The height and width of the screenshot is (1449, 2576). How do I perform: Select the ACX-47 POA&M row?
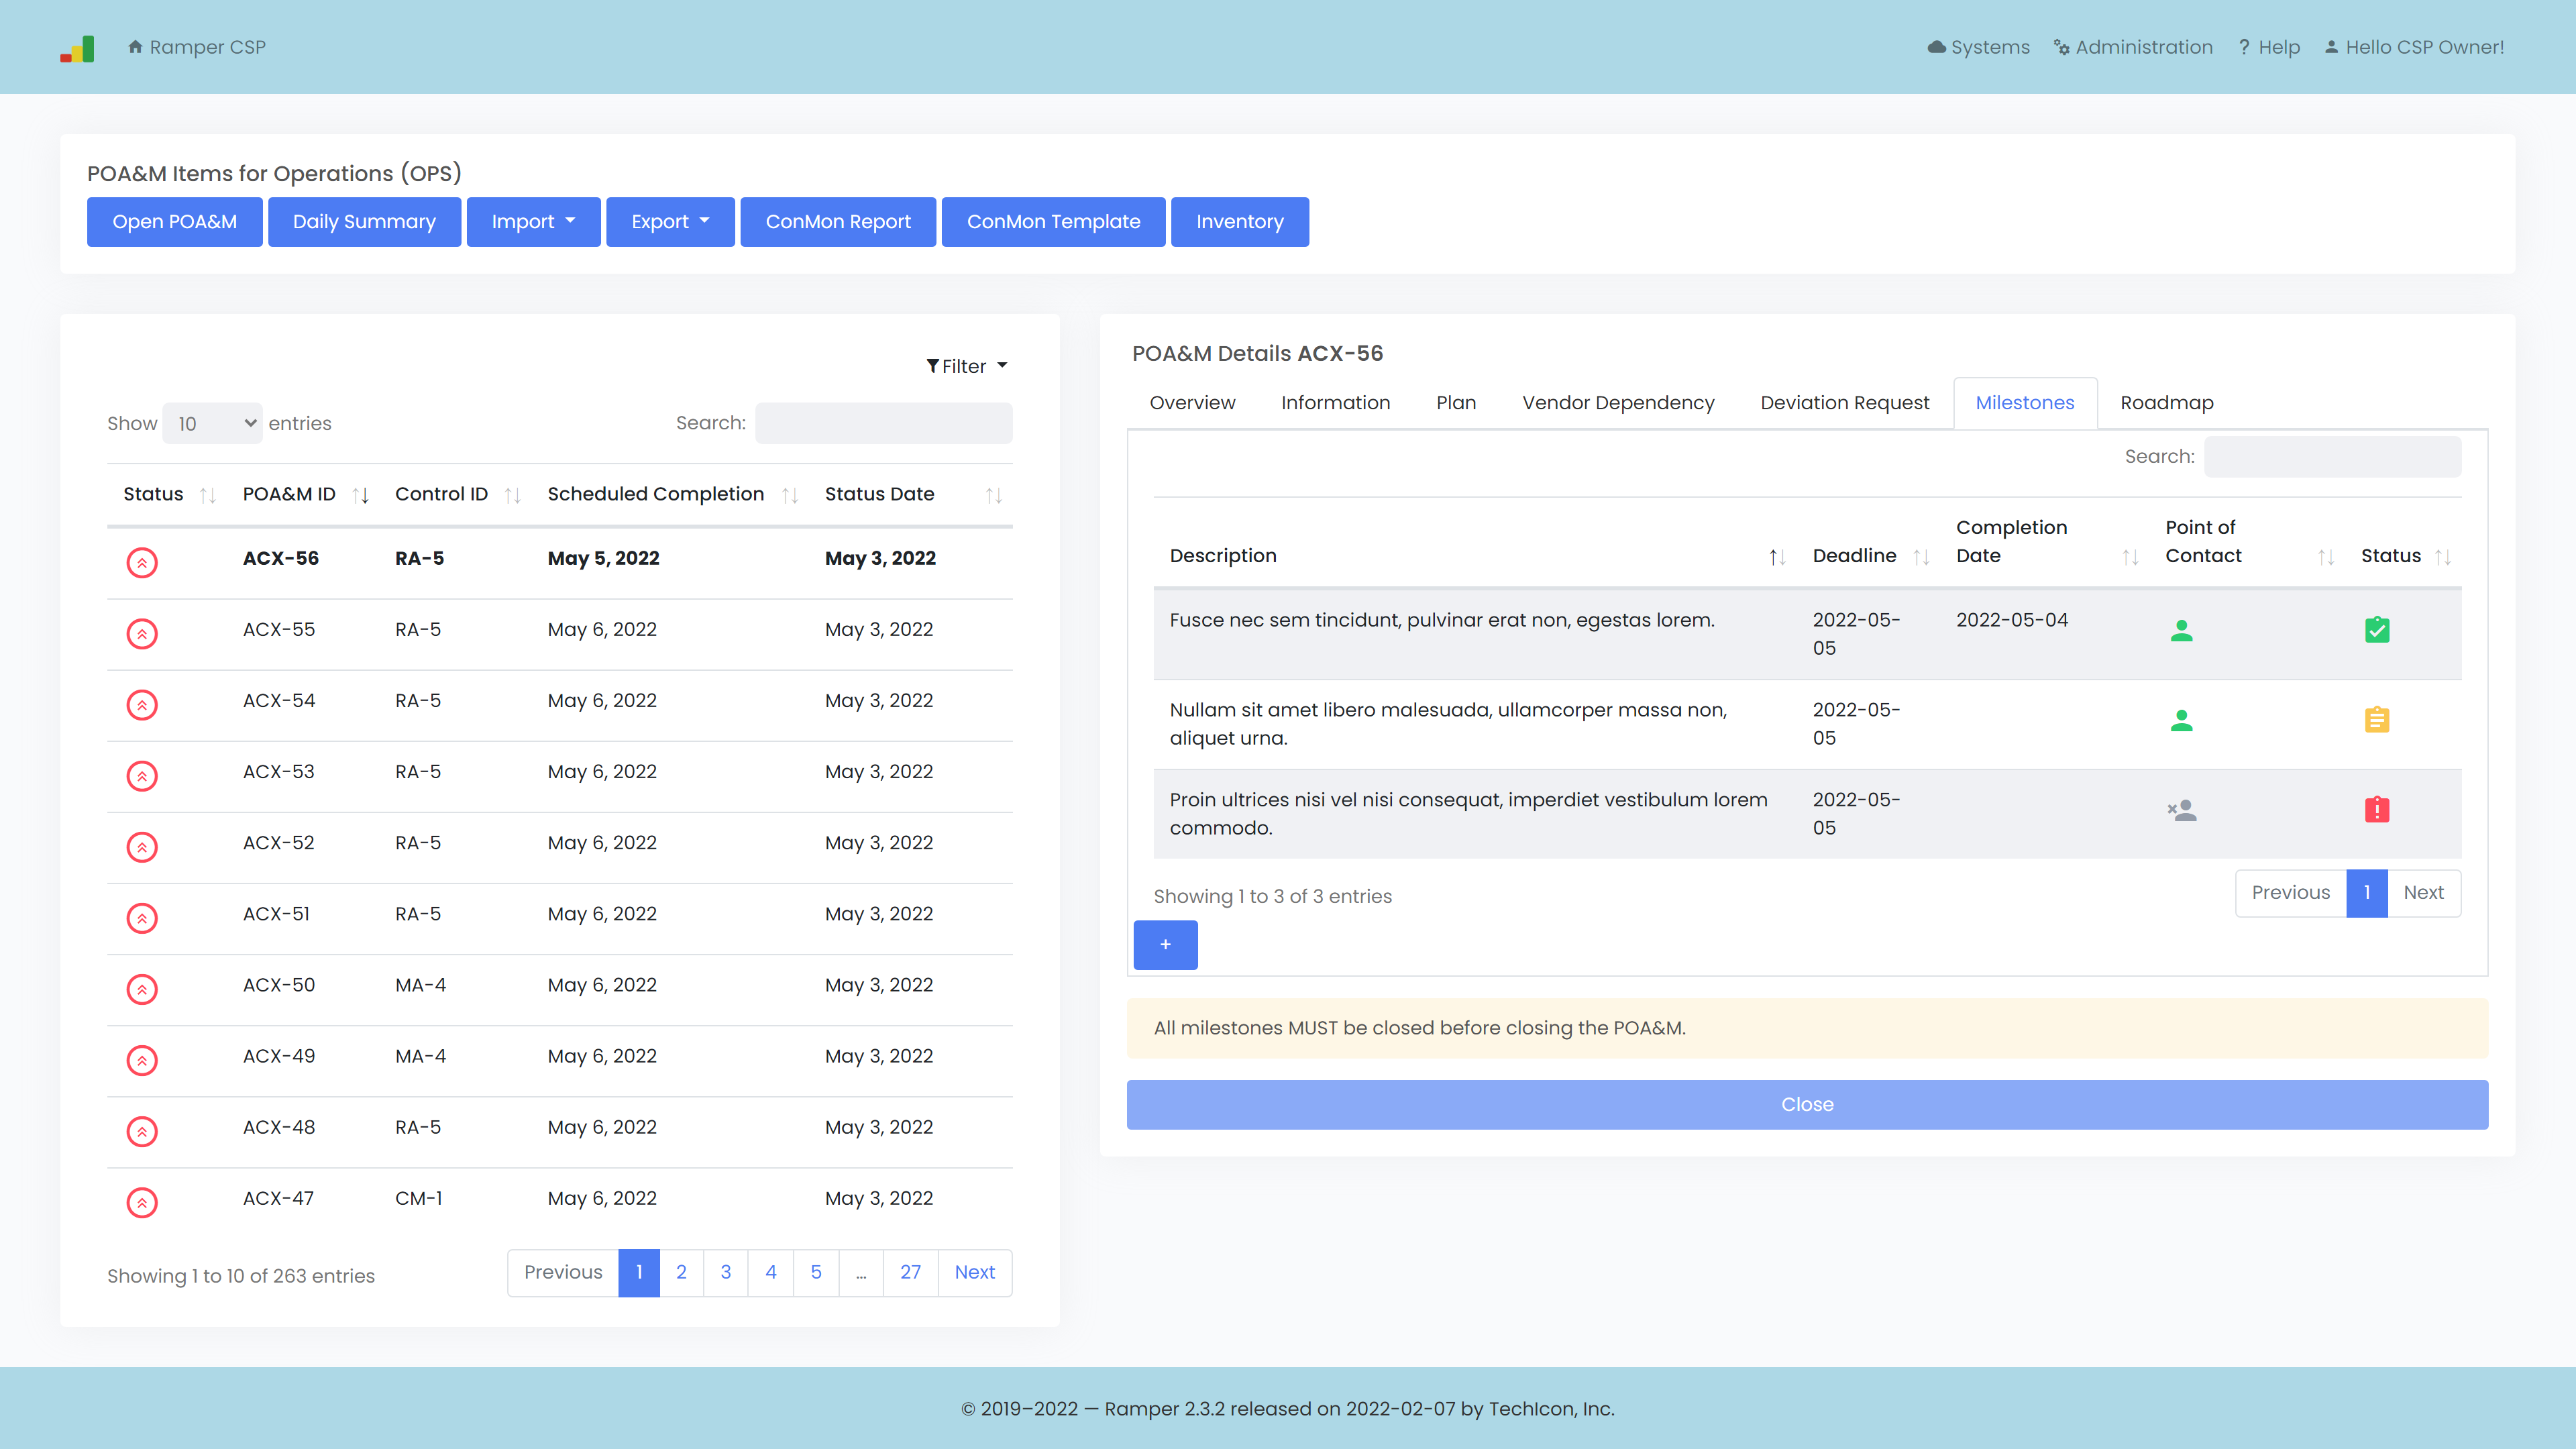click(x=559, y=1202)
